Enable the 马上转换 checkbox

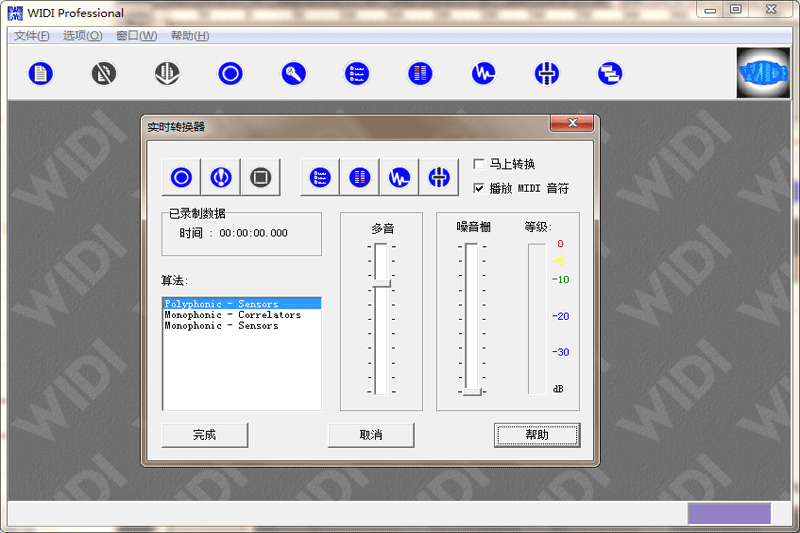tap(479, 164)
